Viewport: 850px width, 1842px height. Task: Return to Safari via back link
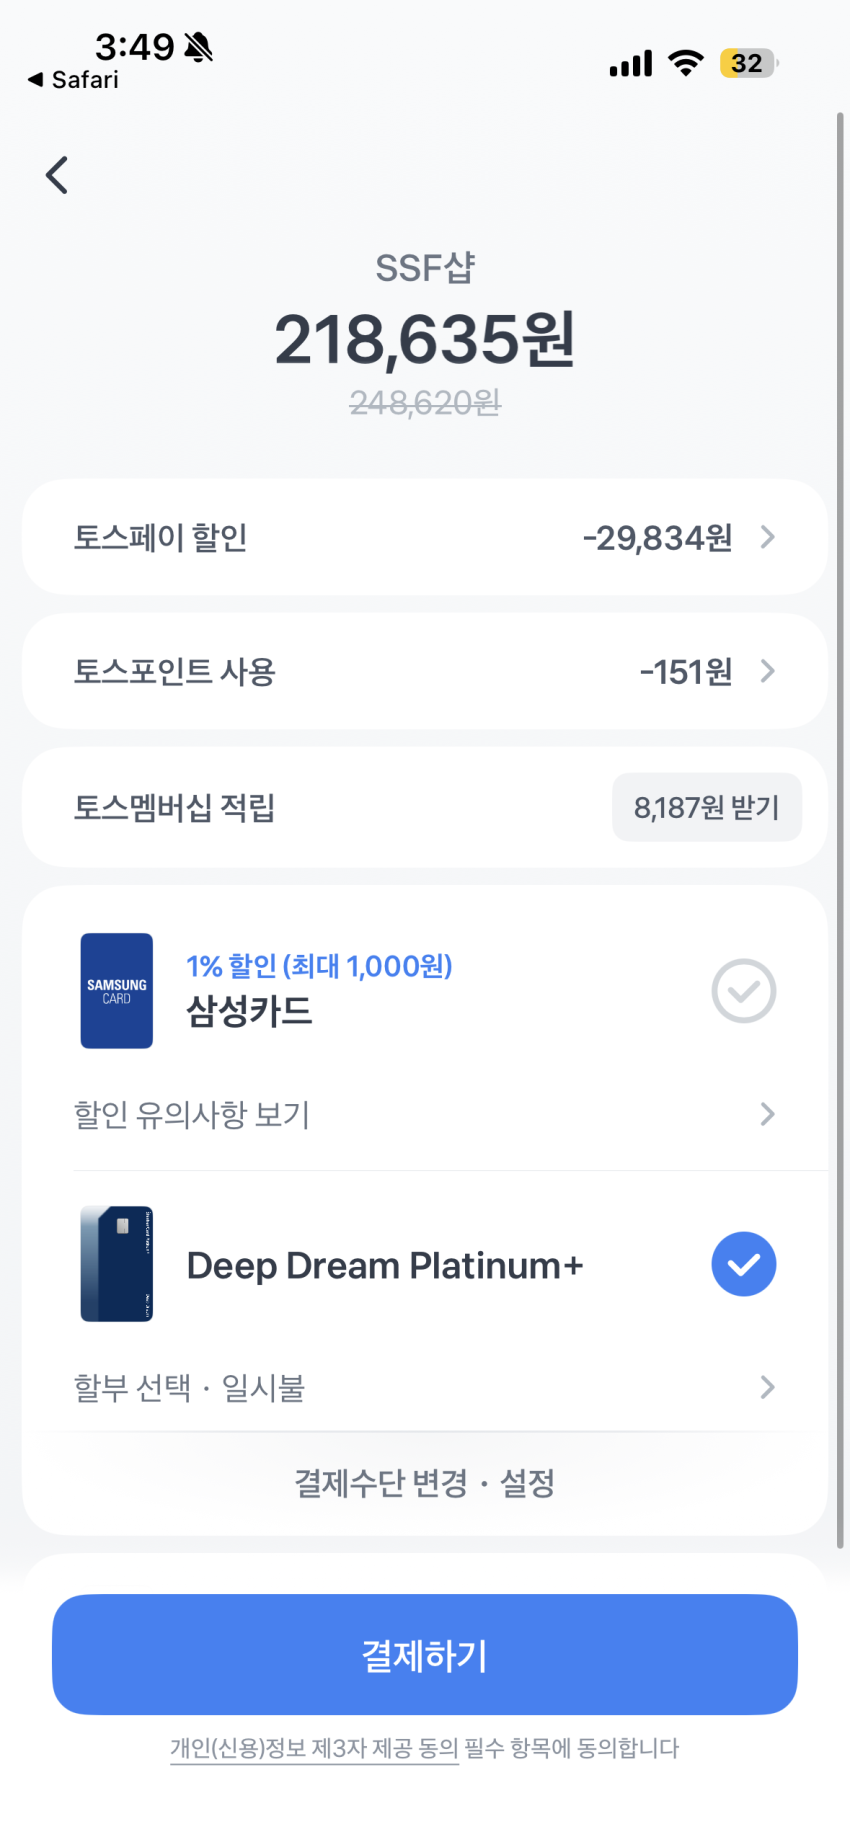pyautogui.click(x=73, y=80)
